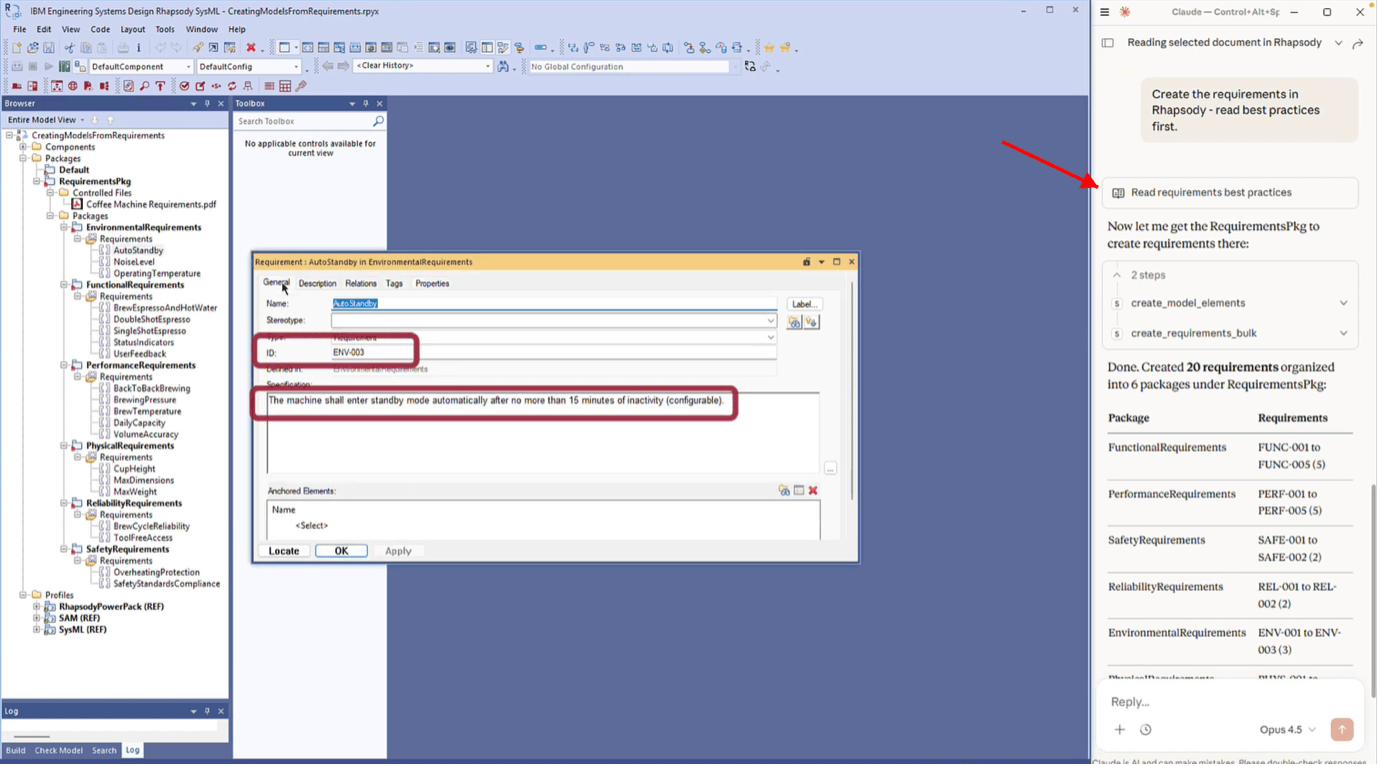Click the share arrow icon in Claude header
1381x766 pixels.
click(1357, 43)
